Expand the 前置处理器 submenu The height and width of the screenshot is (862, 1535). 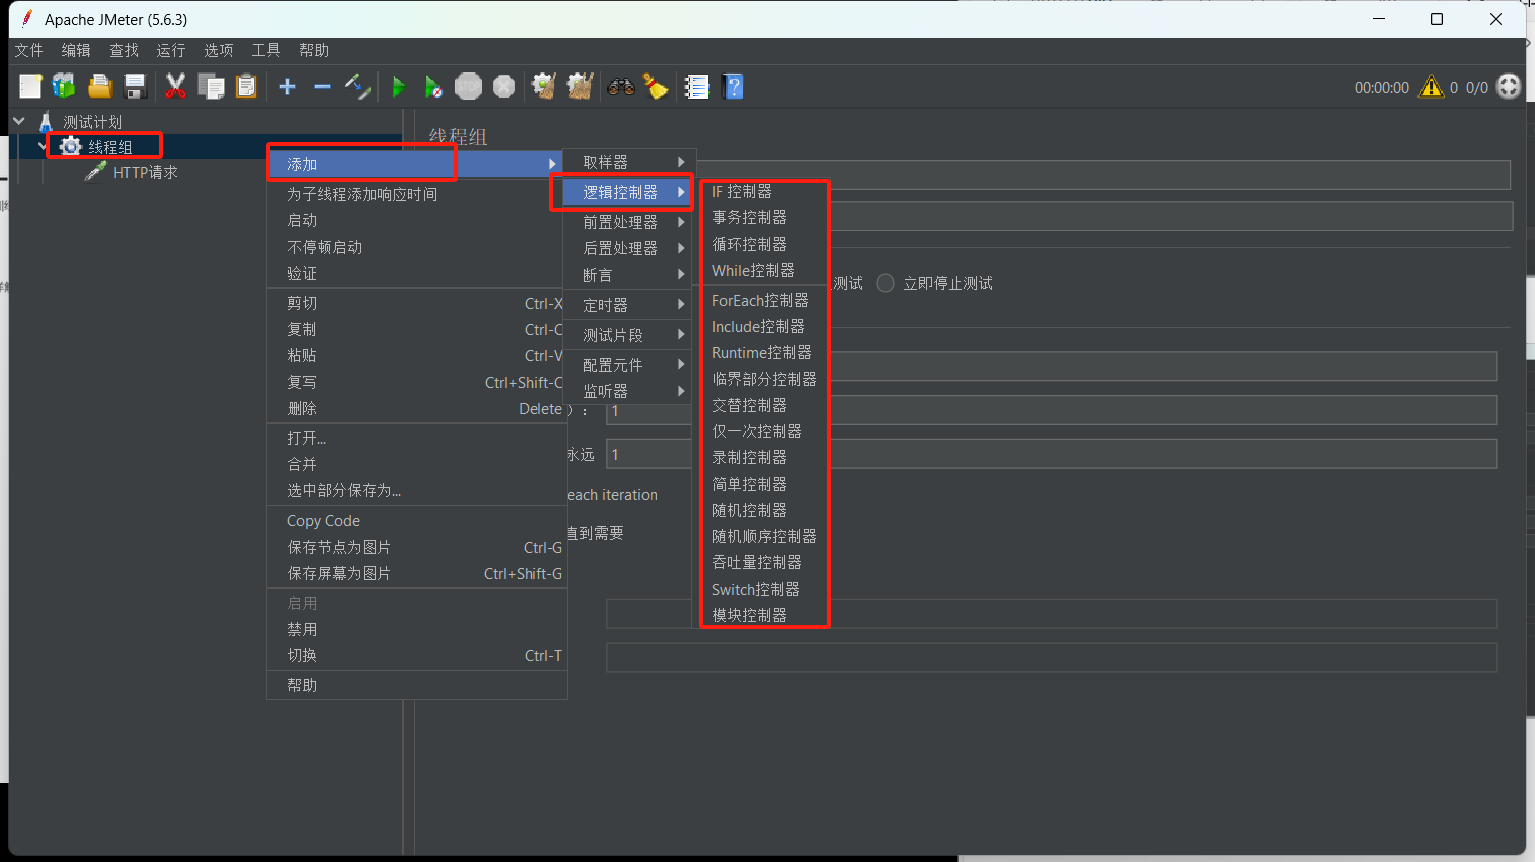pos(627,222)
